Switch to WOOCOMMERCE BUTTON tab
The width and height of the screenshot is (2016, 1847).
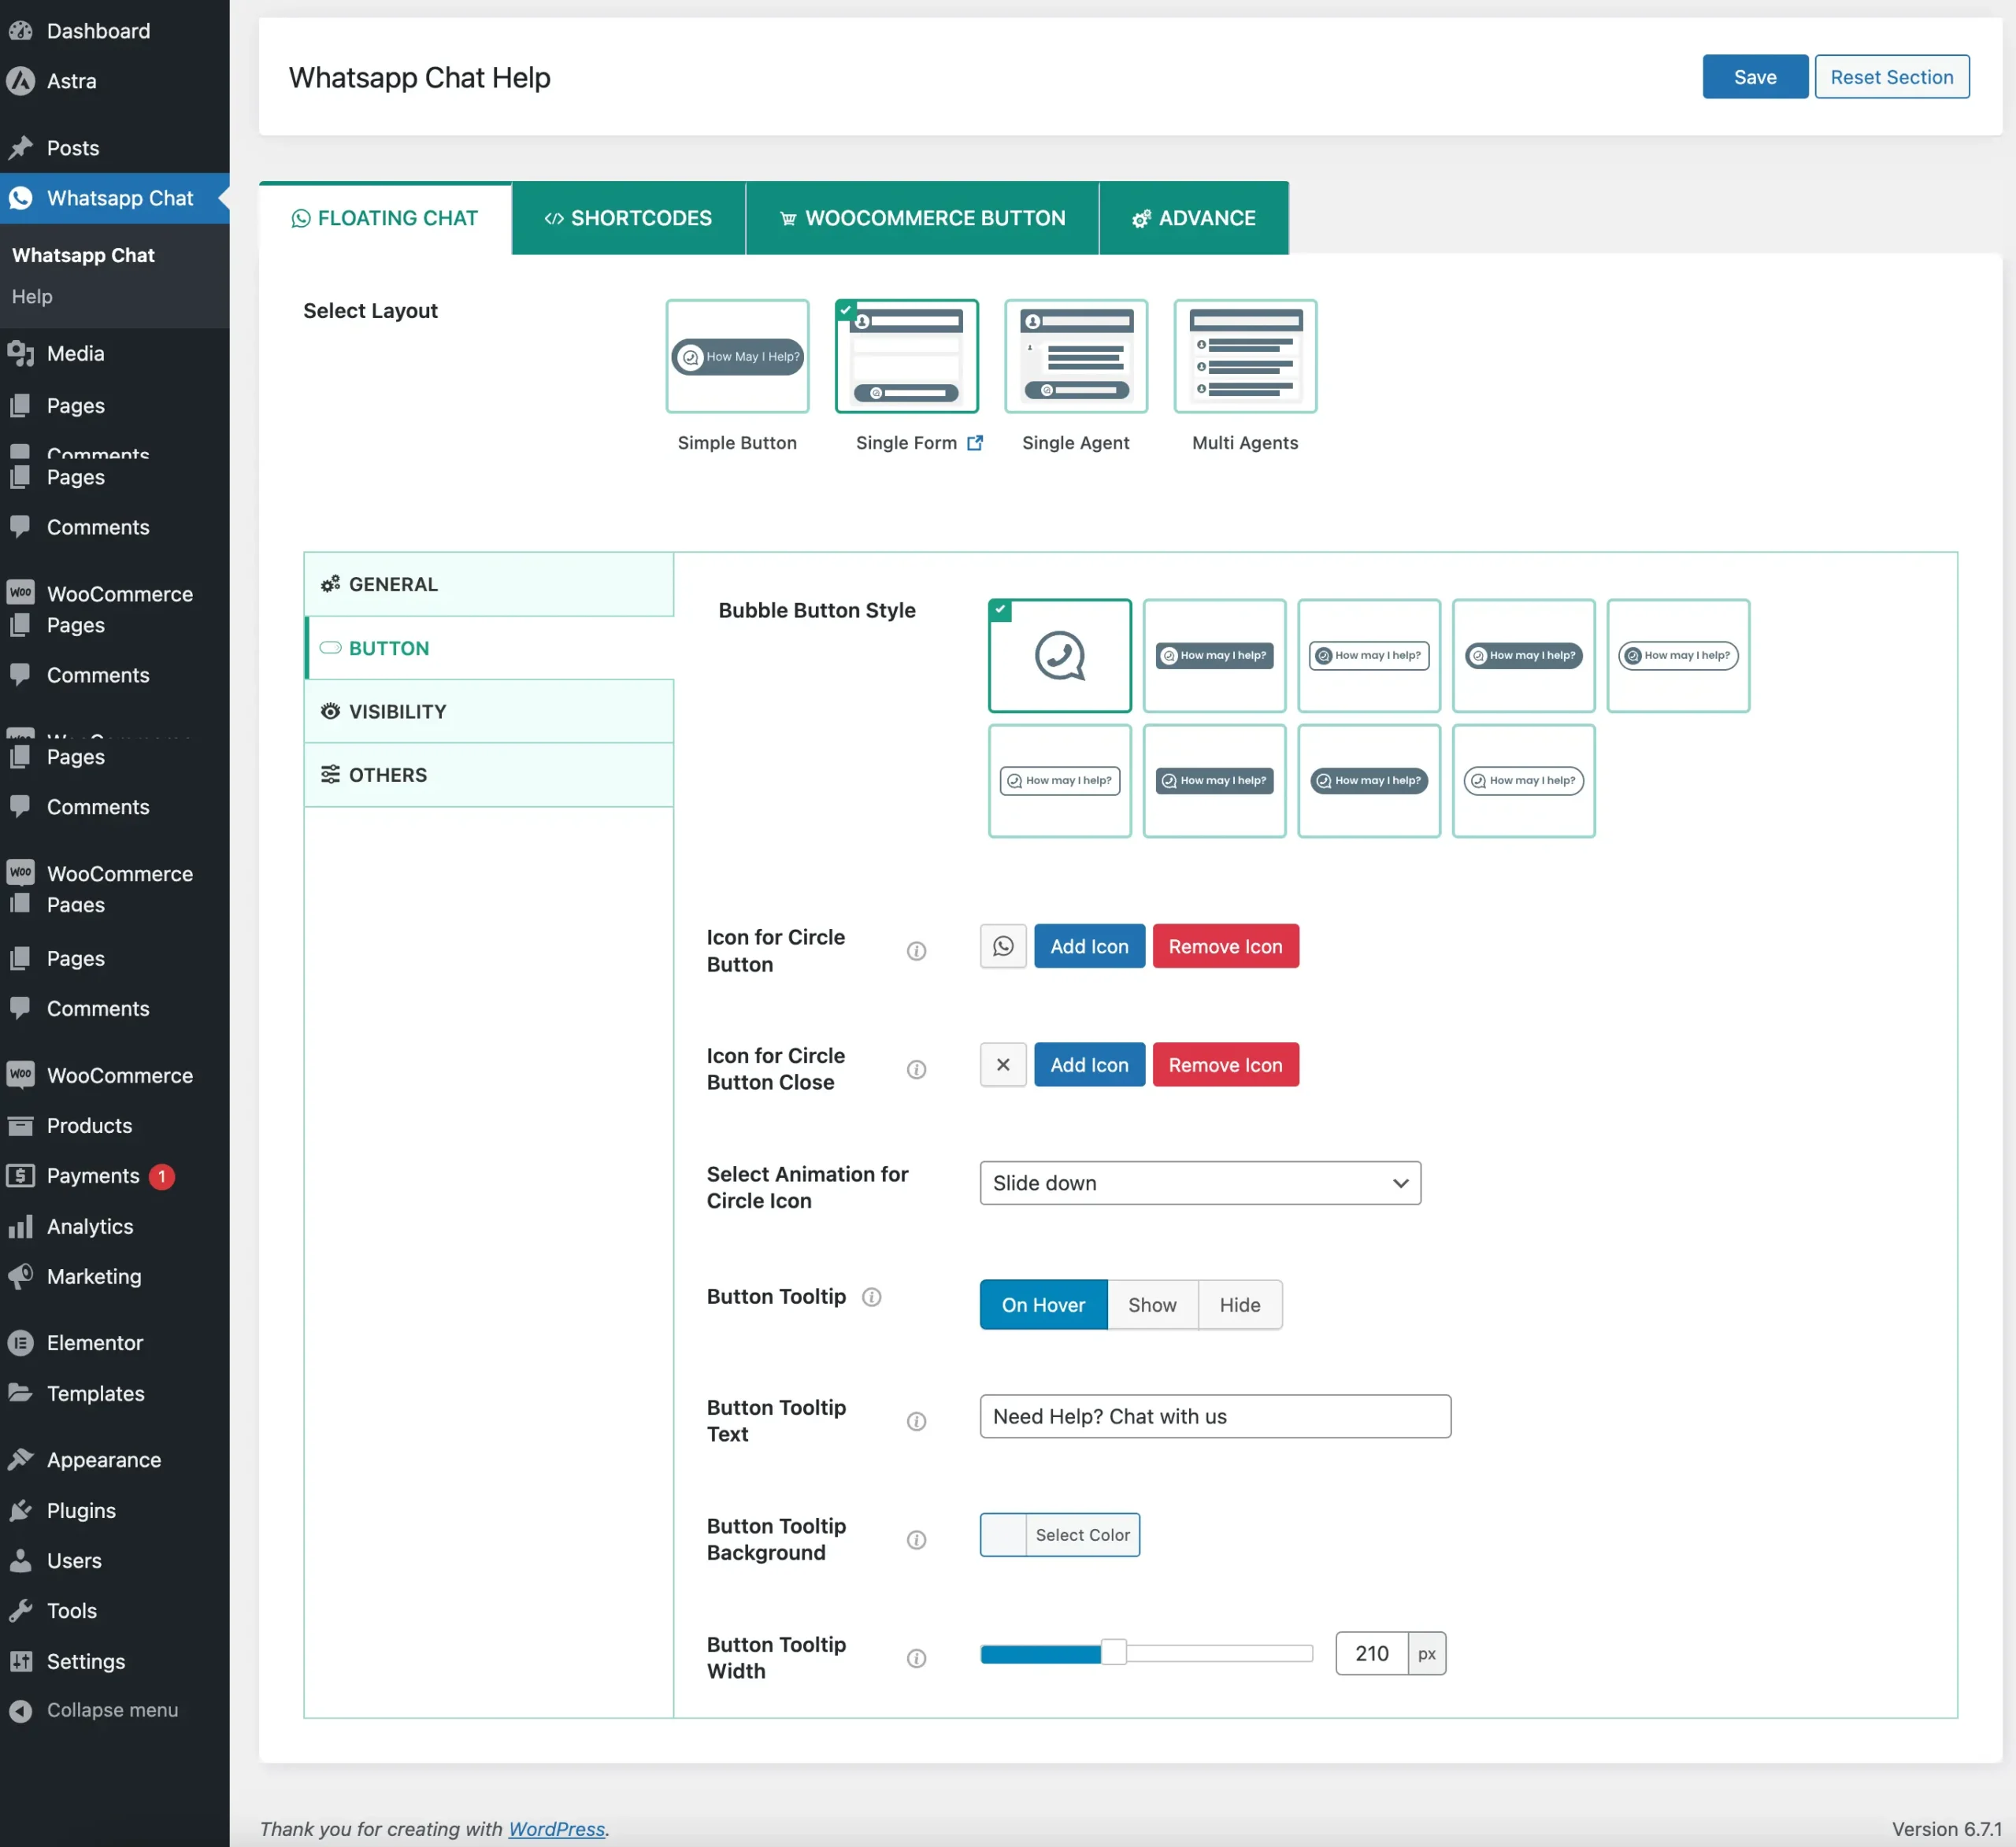click(x=922, y=218)
